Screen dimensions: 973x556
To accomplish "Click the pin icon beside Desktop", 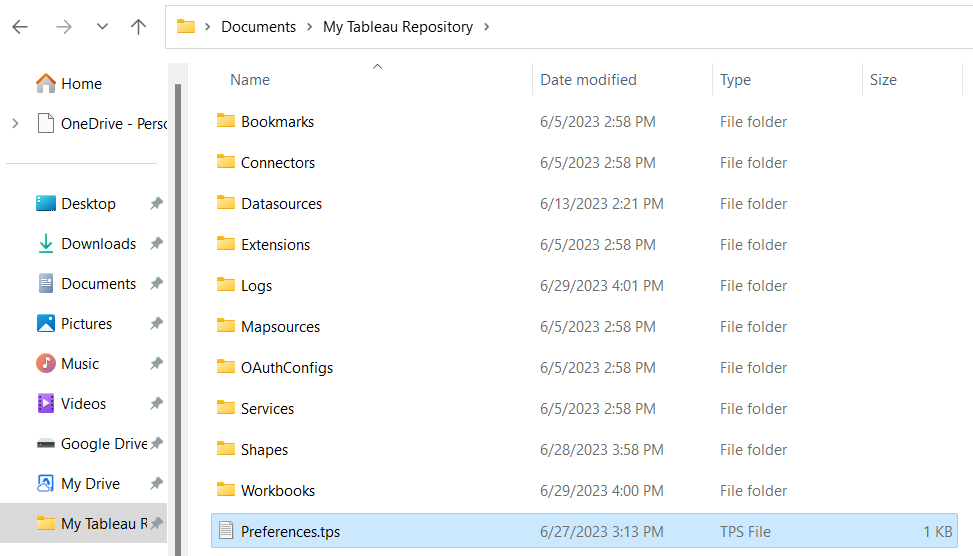I will [x=156, y=204].
